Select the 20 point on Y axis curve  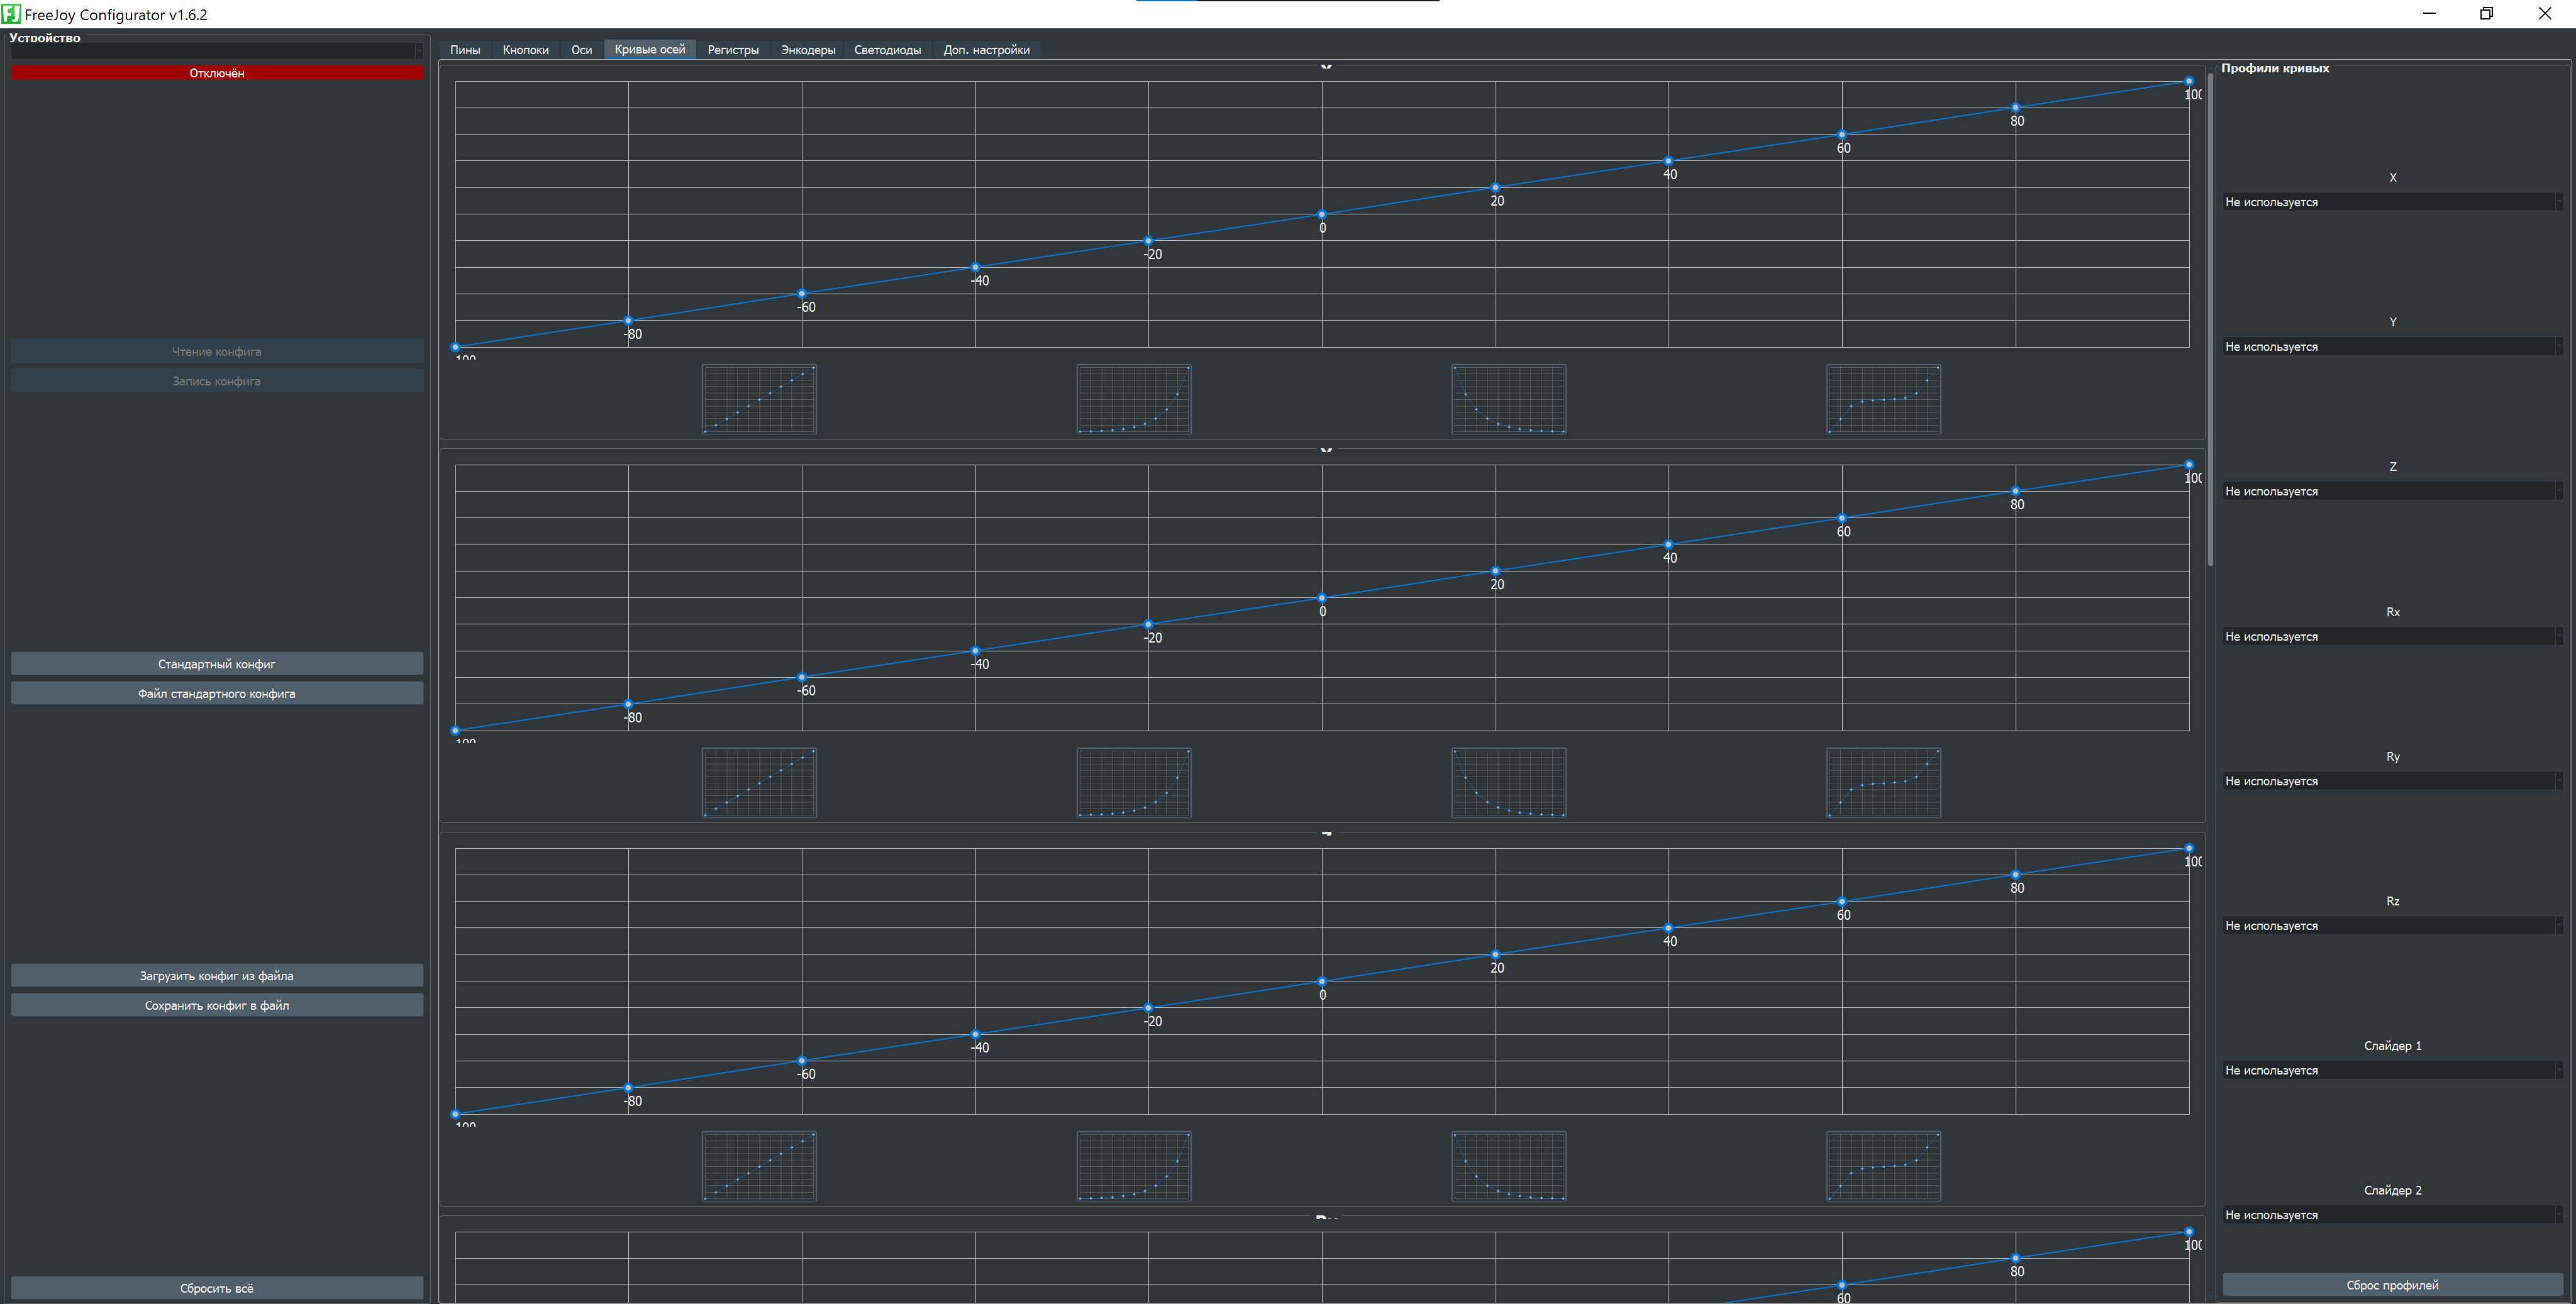pos(1495,571)
